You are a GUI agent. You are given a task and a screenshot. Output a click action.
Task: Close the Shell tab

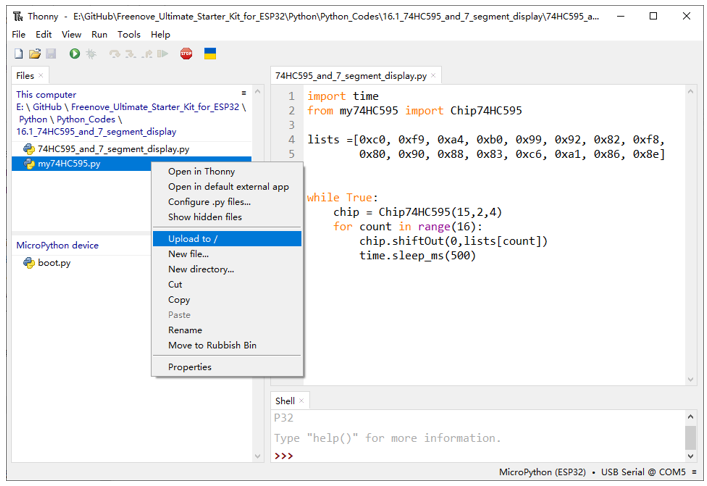(x=302, y=401)
